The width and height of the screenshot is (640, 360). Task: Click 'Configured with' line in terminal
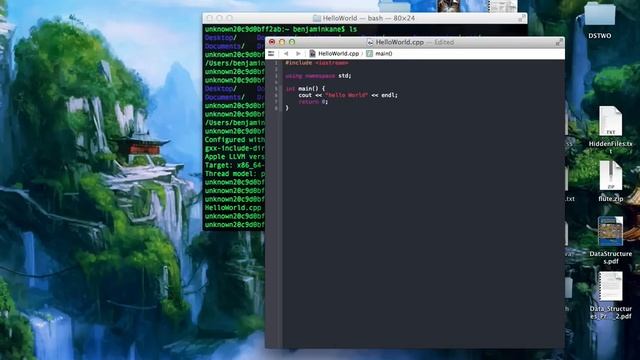pyautogui.click(x=235, y=140)
